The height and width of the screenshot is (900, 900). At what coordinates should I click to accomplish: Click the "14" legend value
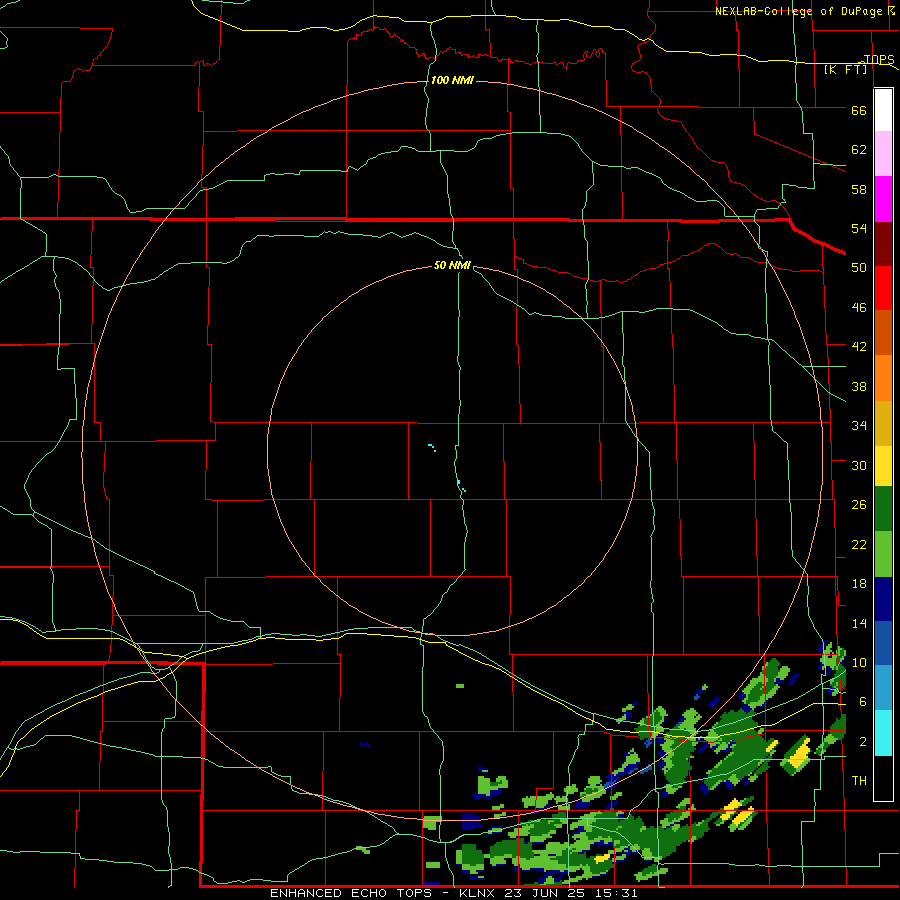point(859,623)
